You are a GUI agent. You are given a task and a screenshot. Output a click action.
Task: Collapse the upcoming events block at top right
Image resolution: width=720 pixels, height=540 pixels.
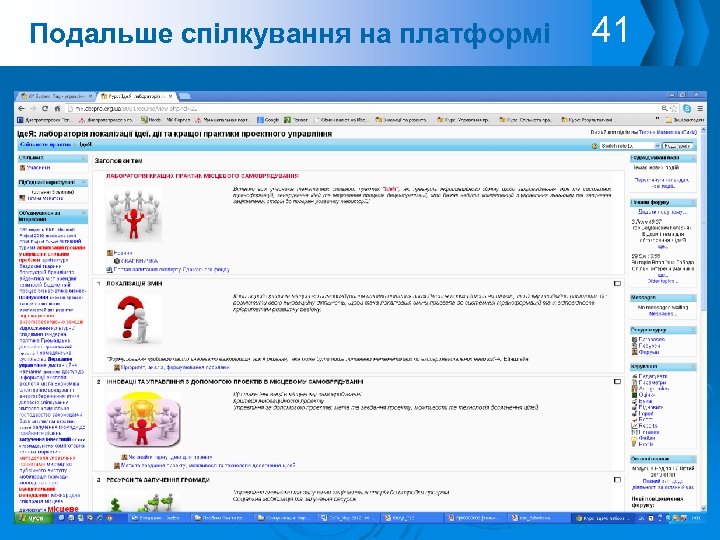[x=692, y=158]
